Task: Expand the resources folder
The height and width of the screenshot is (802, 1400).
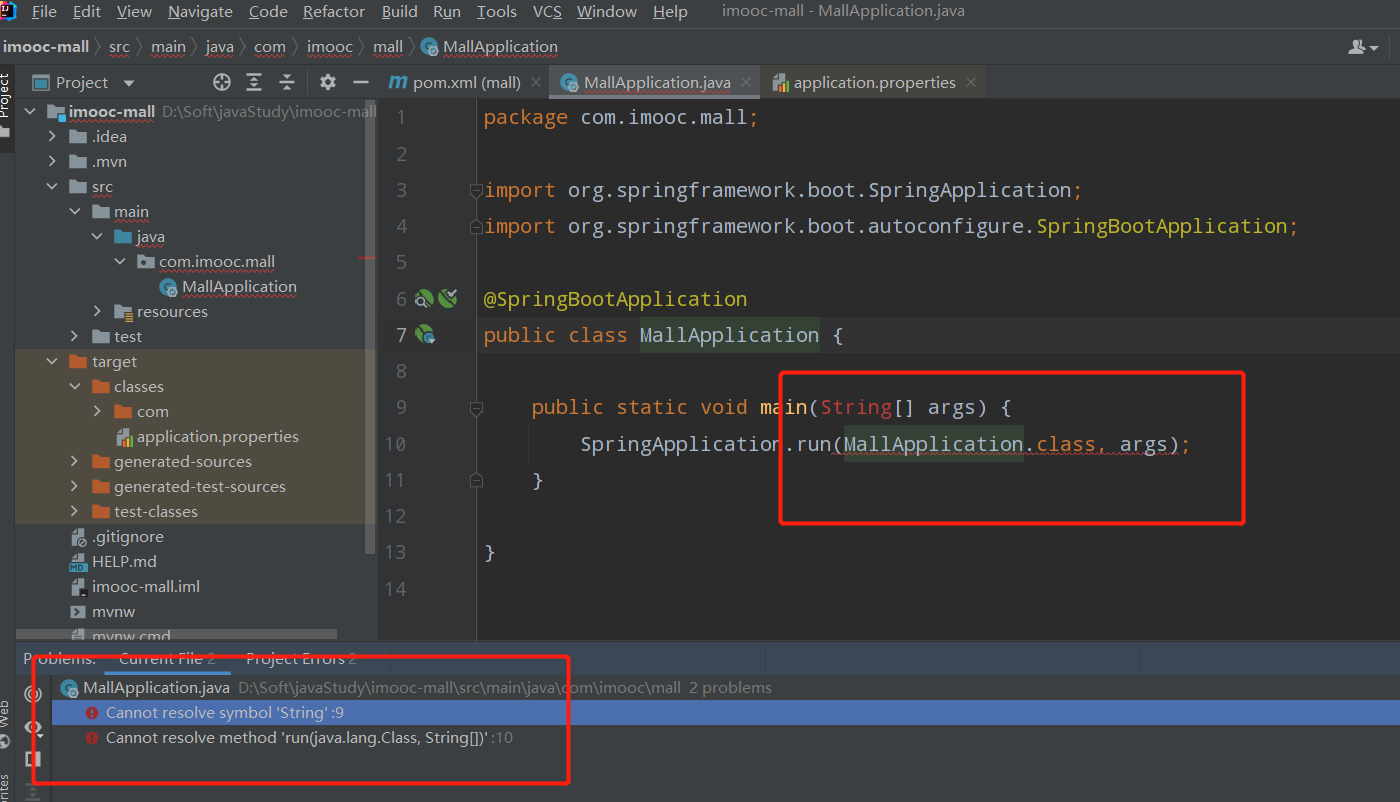Action: pos(97,311)
